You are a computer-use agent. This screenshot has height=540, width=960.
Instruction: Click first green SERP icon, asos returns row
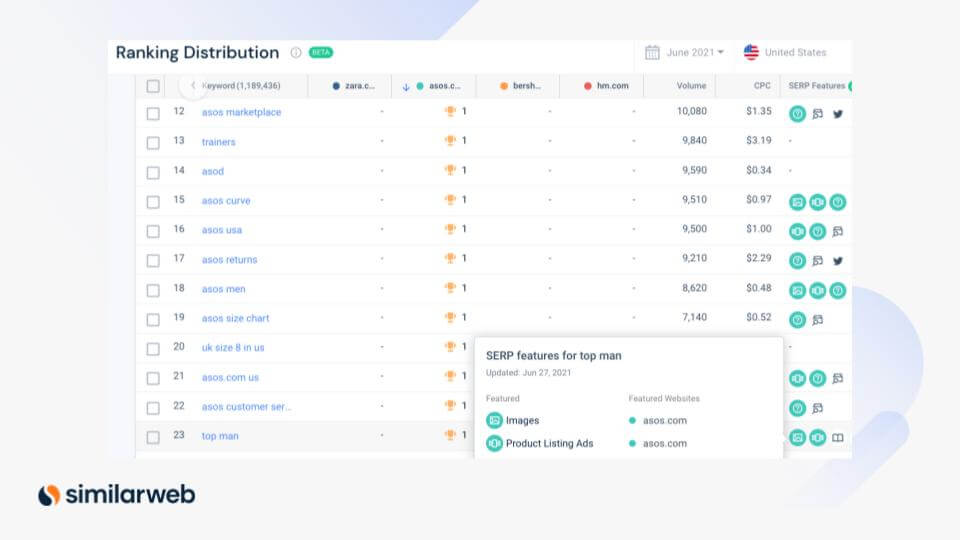797,261
